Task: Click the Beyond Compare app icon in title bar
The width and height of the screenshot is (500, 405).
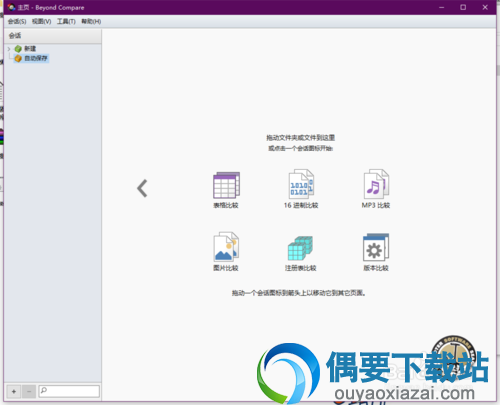Action: [x=11, y=7]
